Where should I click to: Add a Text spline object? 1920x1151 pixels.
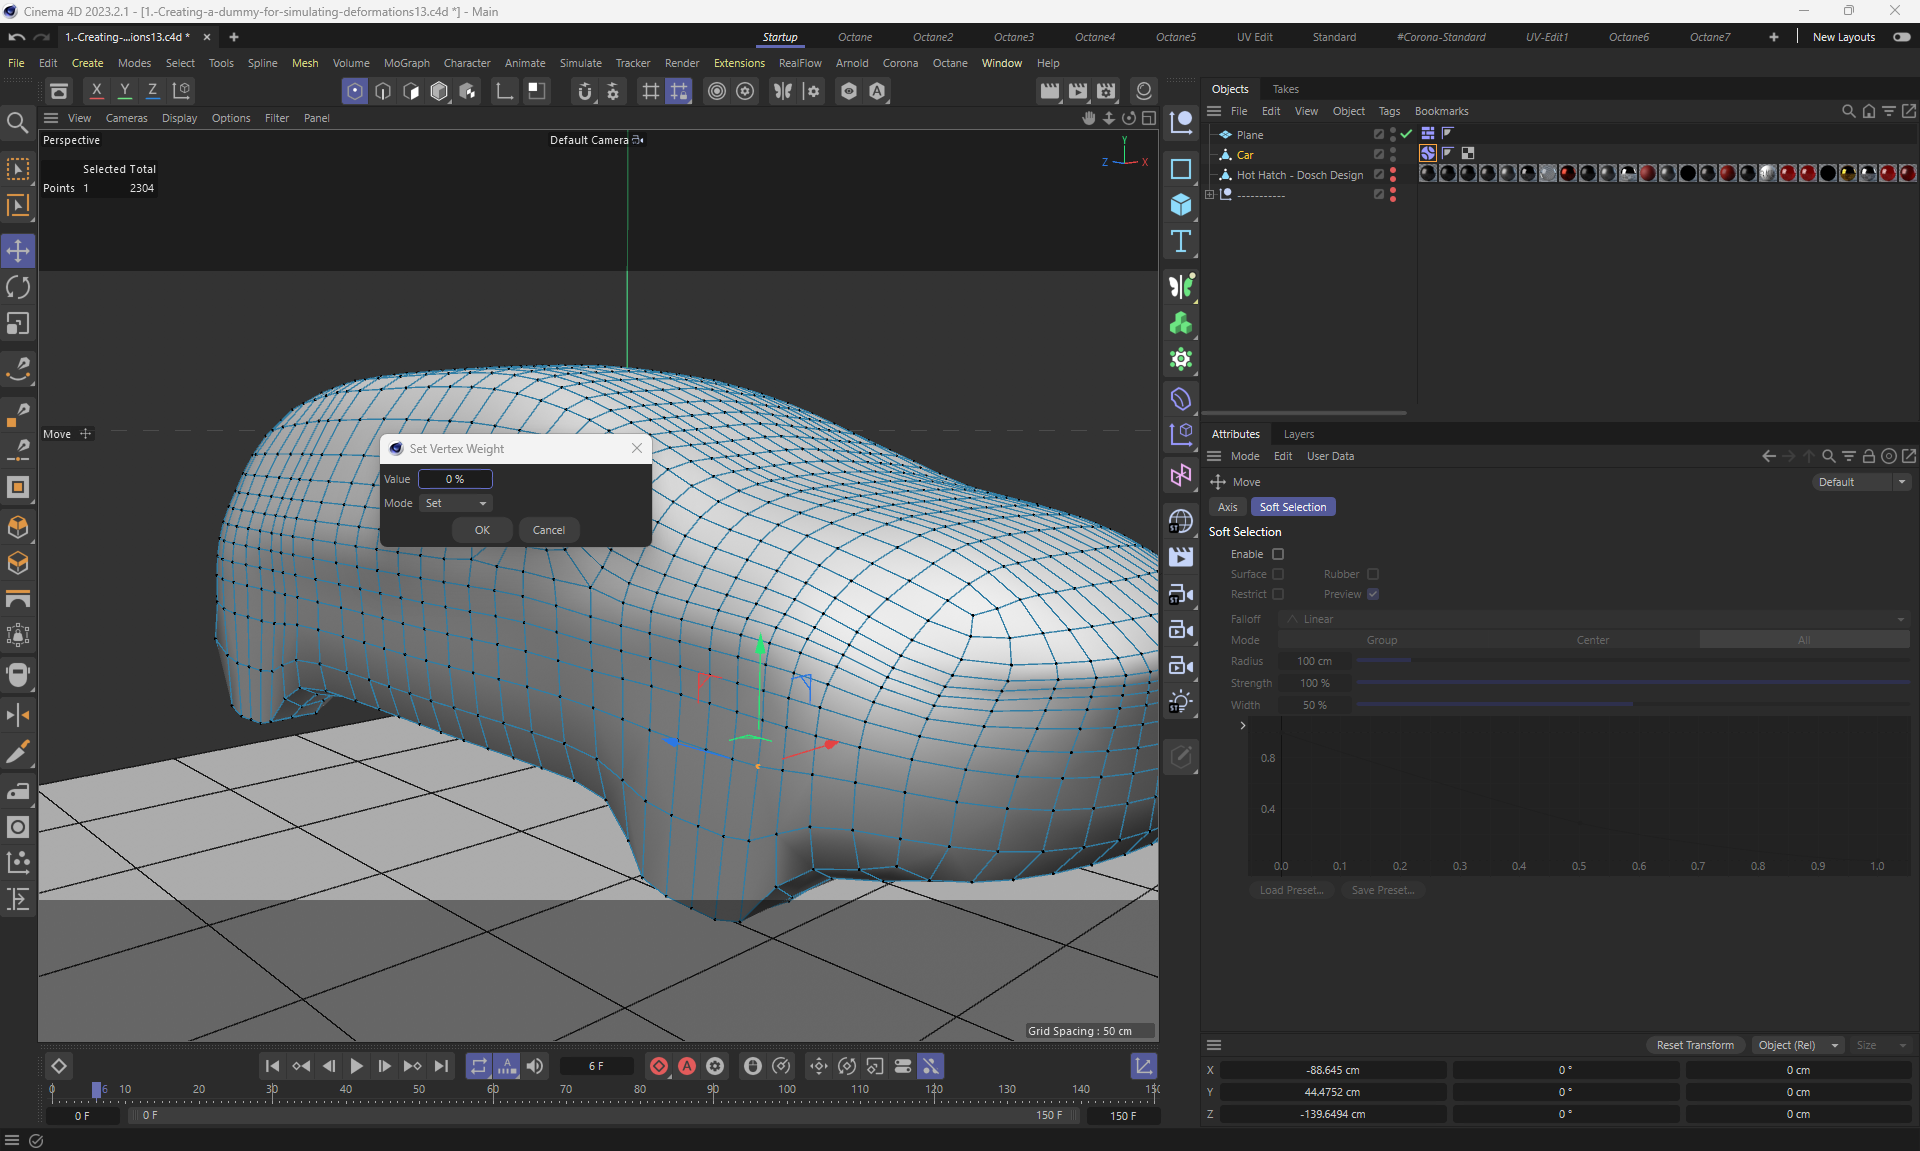coord(1181,241)
